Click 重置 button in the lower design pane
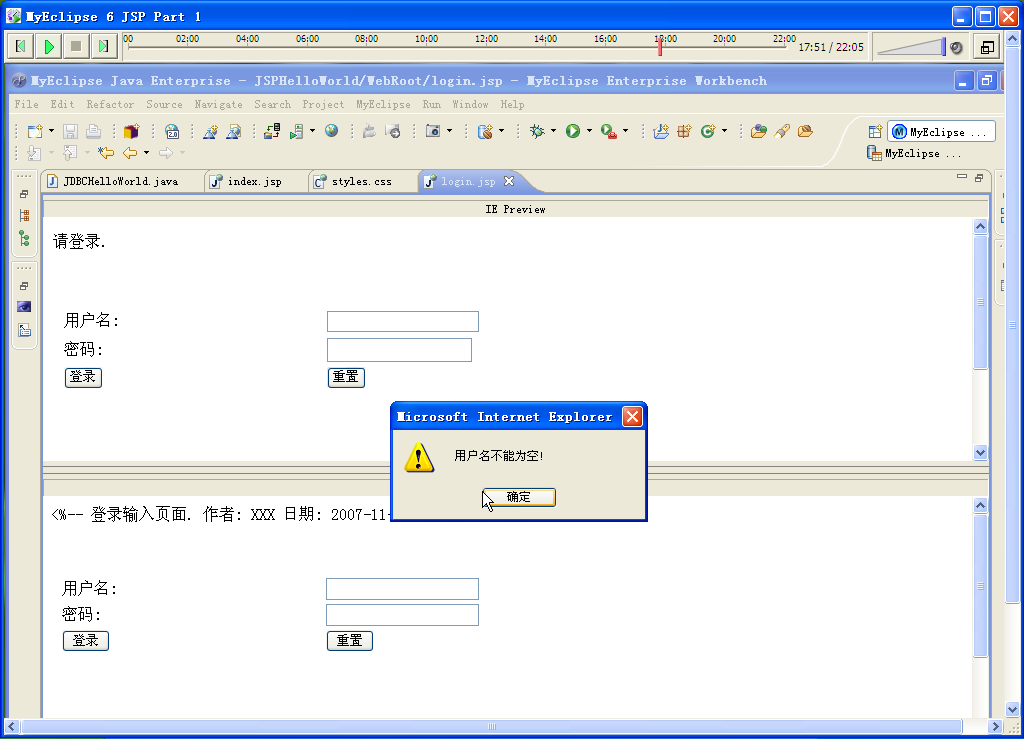Viewport: 1024px width, 739px height. [349, 641]
